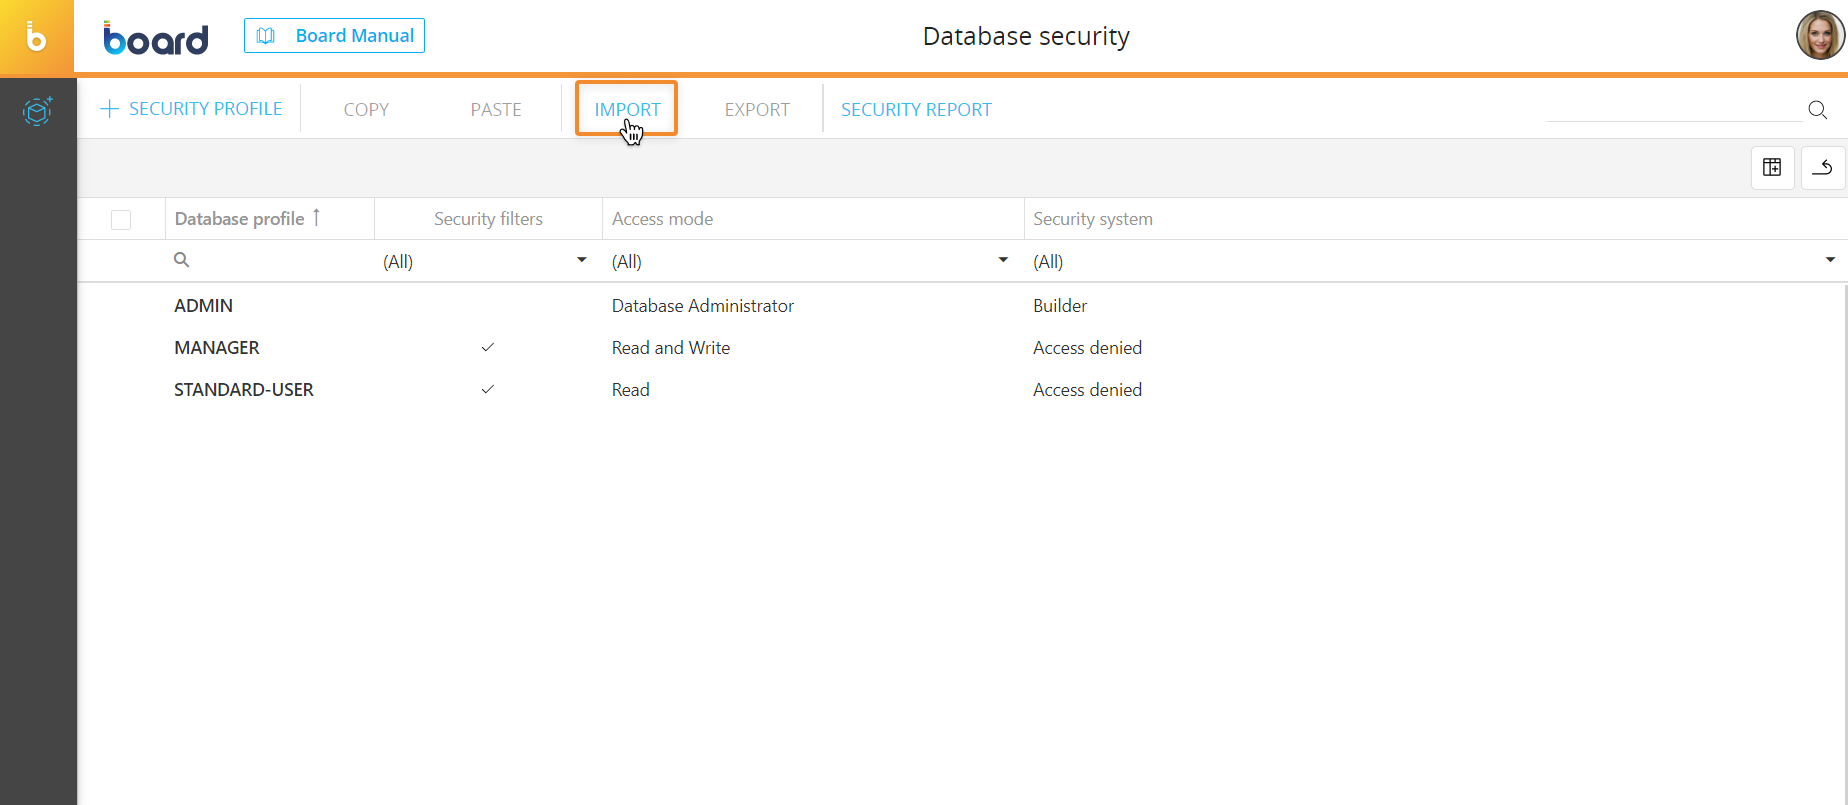
Task: Open the Board Manual link
Action: coord(334,36)
